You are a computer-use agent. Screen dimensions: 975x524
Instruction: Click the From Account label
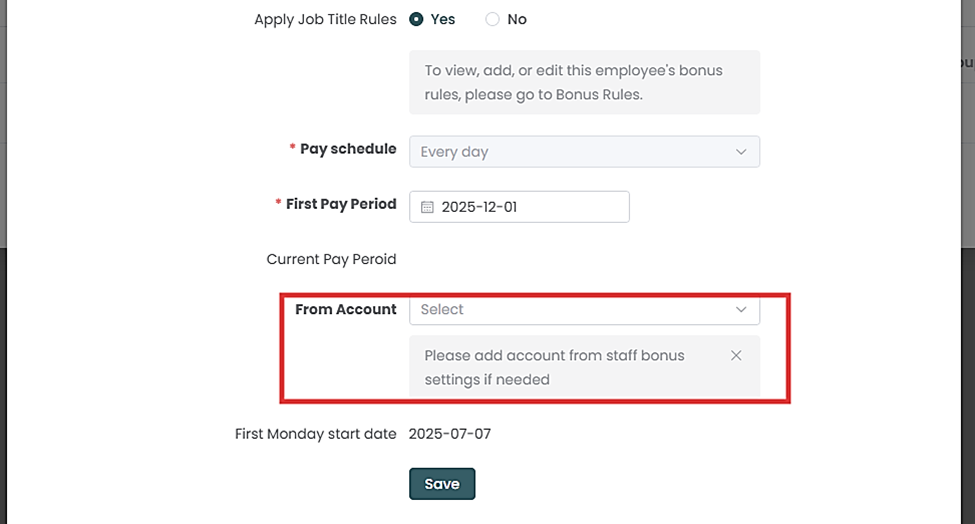pos(346,310)
